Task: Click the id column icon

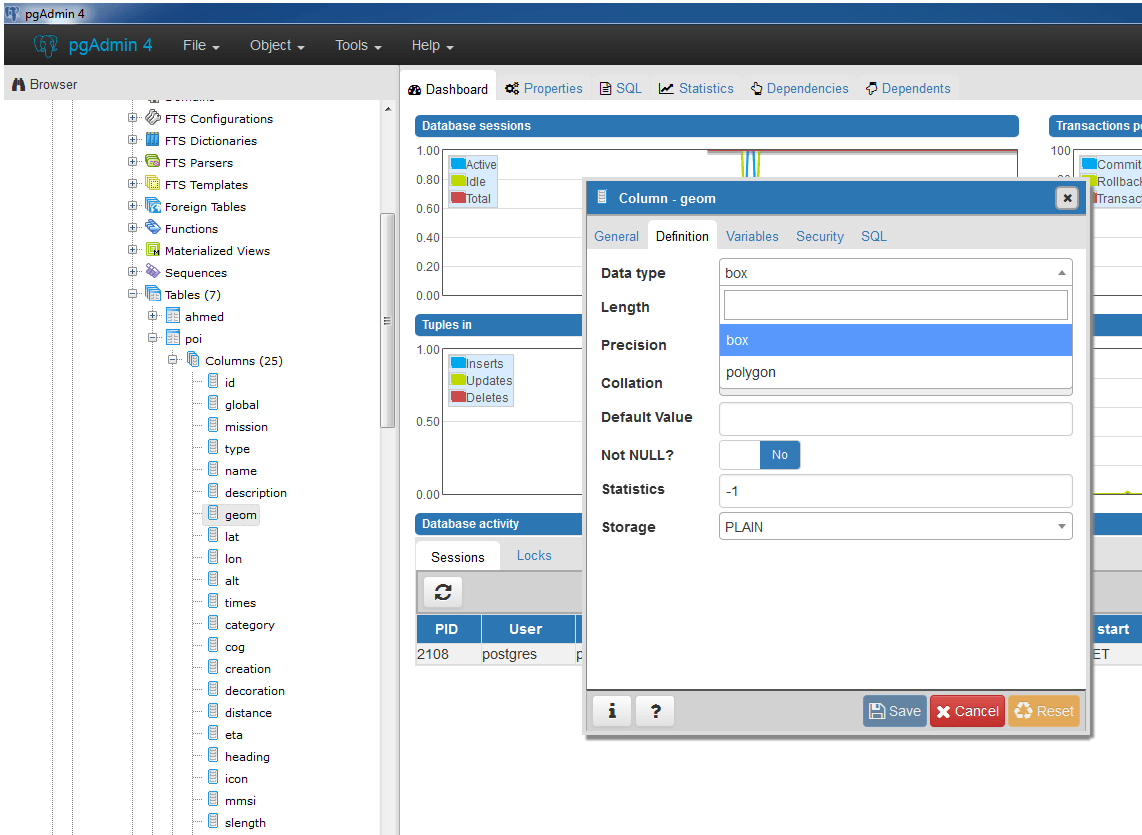Action: point(213,381)
